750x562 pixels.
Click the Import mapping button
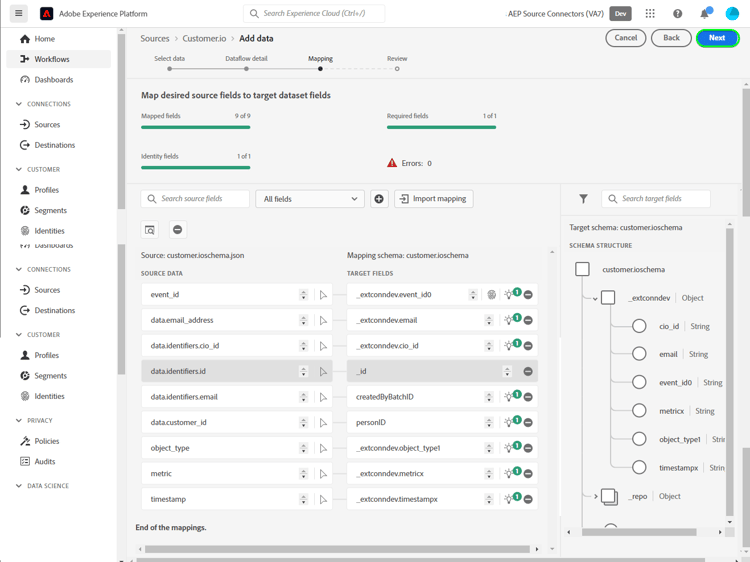coord(433,199)
